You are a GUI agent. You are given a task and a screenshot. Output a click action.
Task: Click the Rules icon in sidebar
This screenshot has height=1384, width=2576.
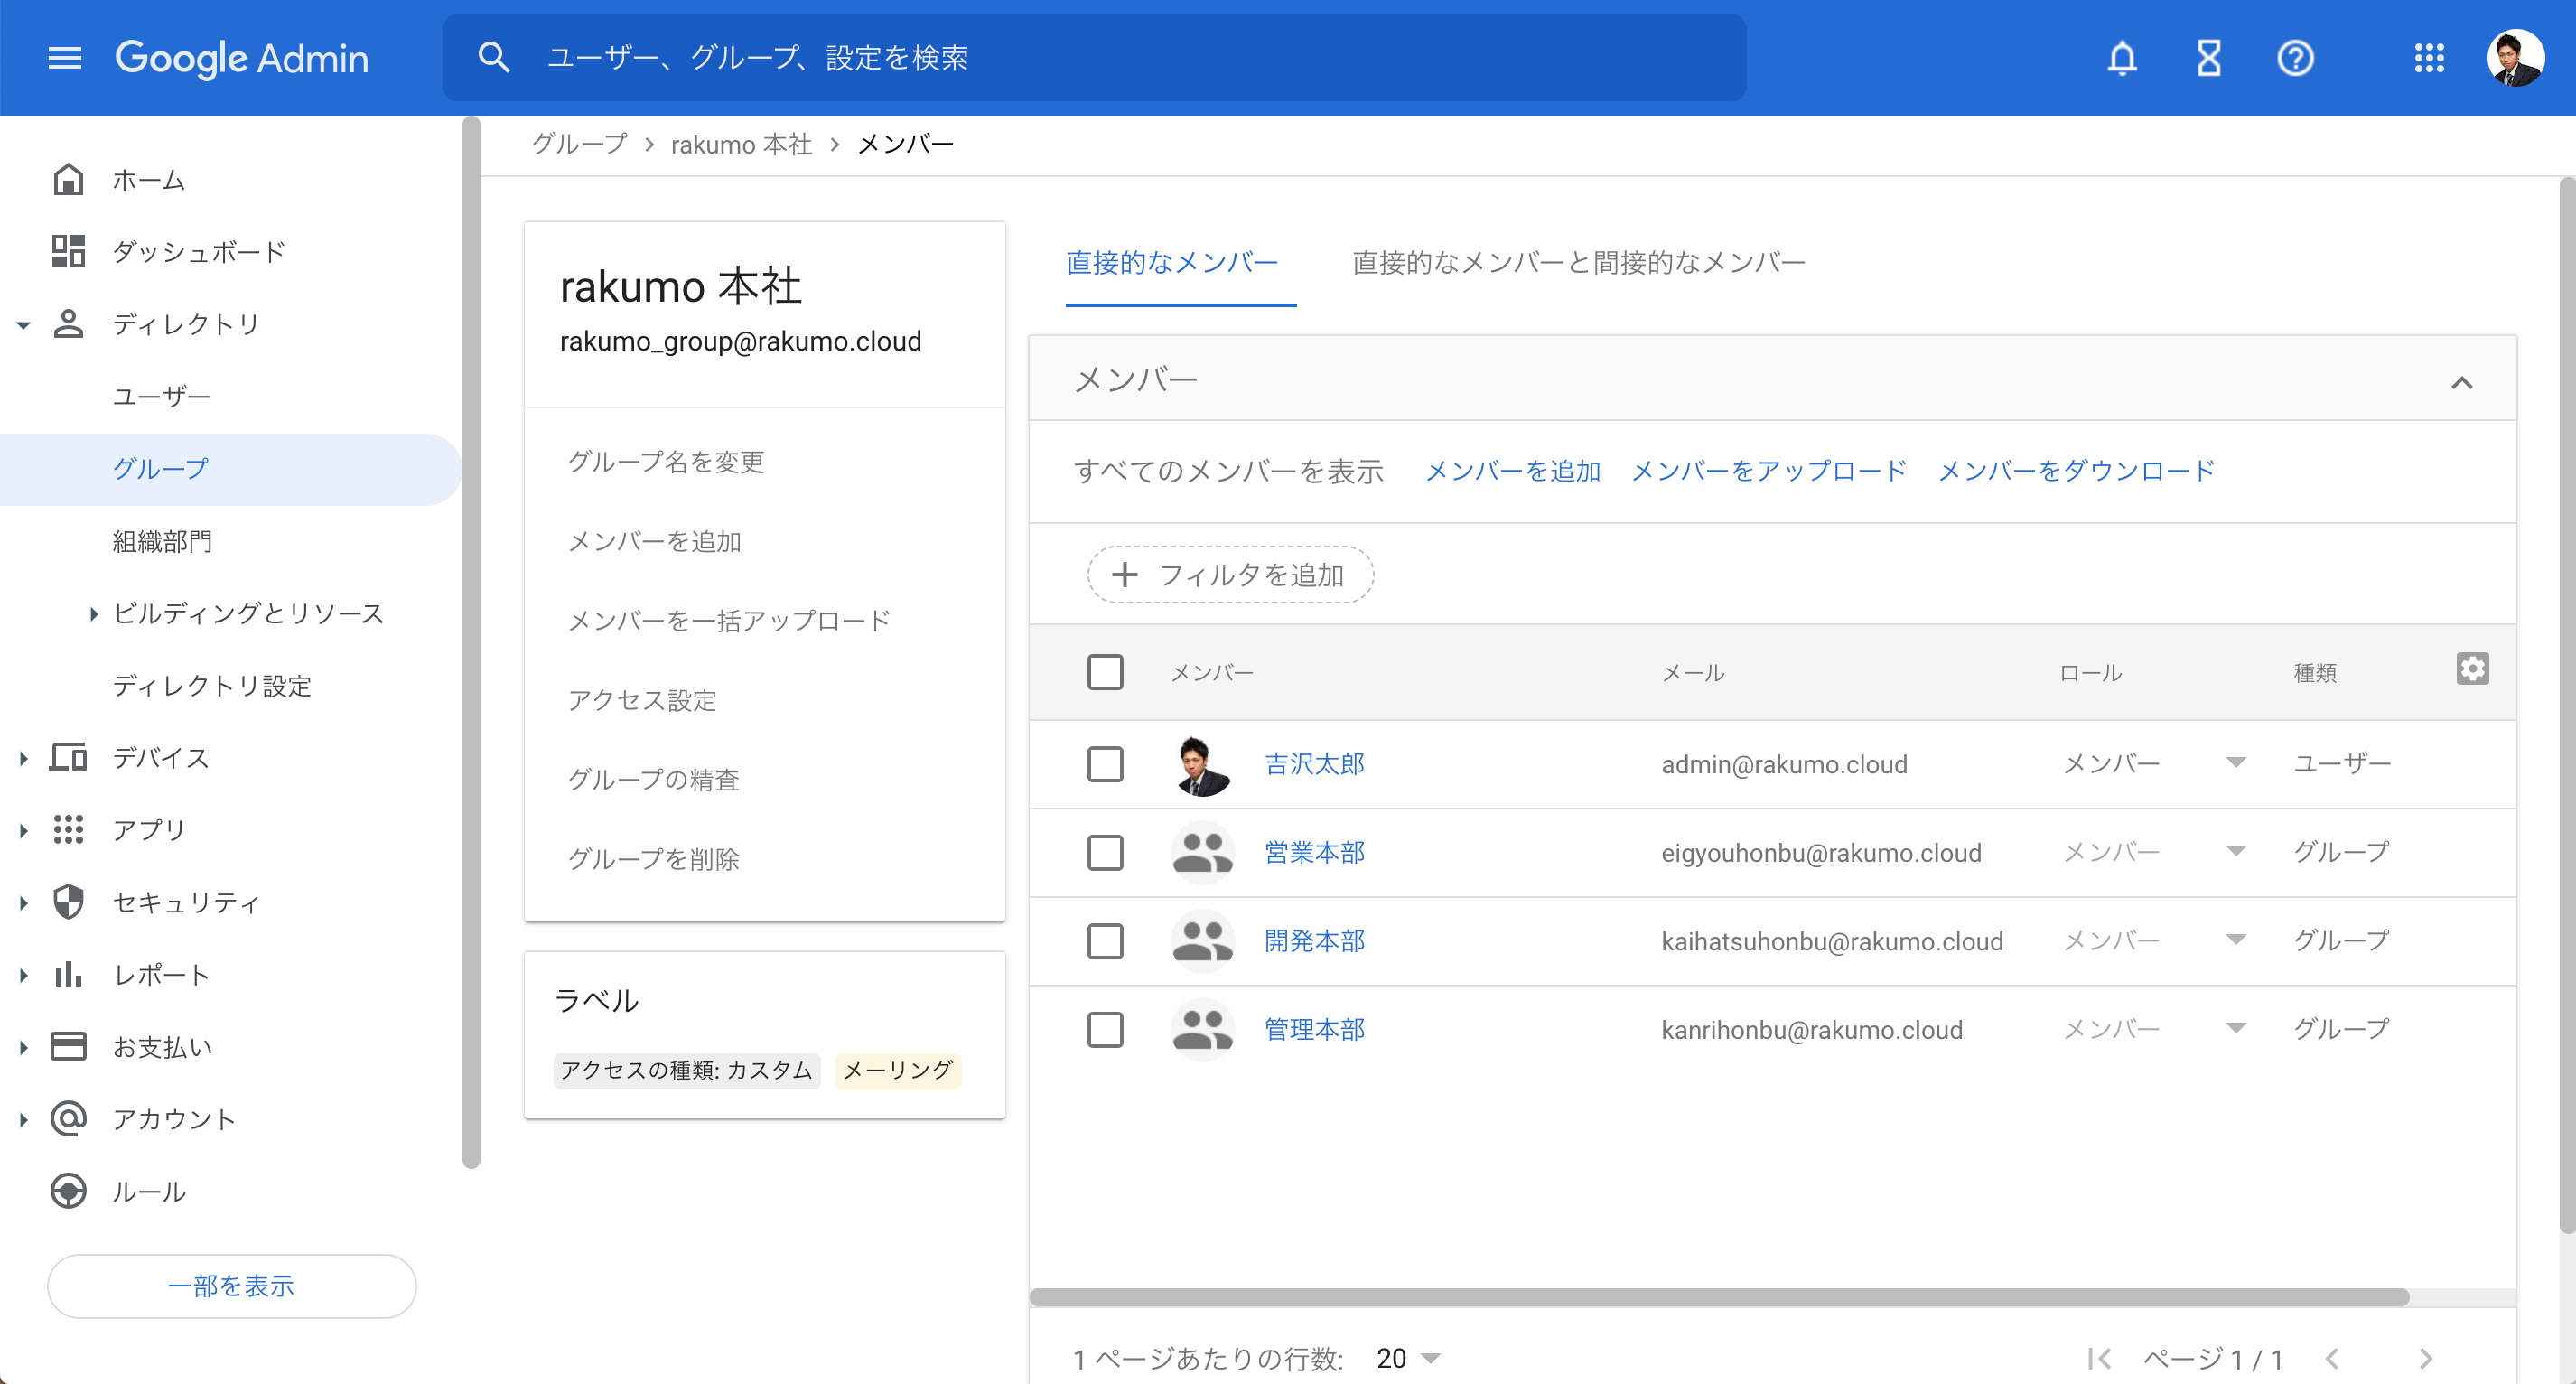(x=68, y=1191)
